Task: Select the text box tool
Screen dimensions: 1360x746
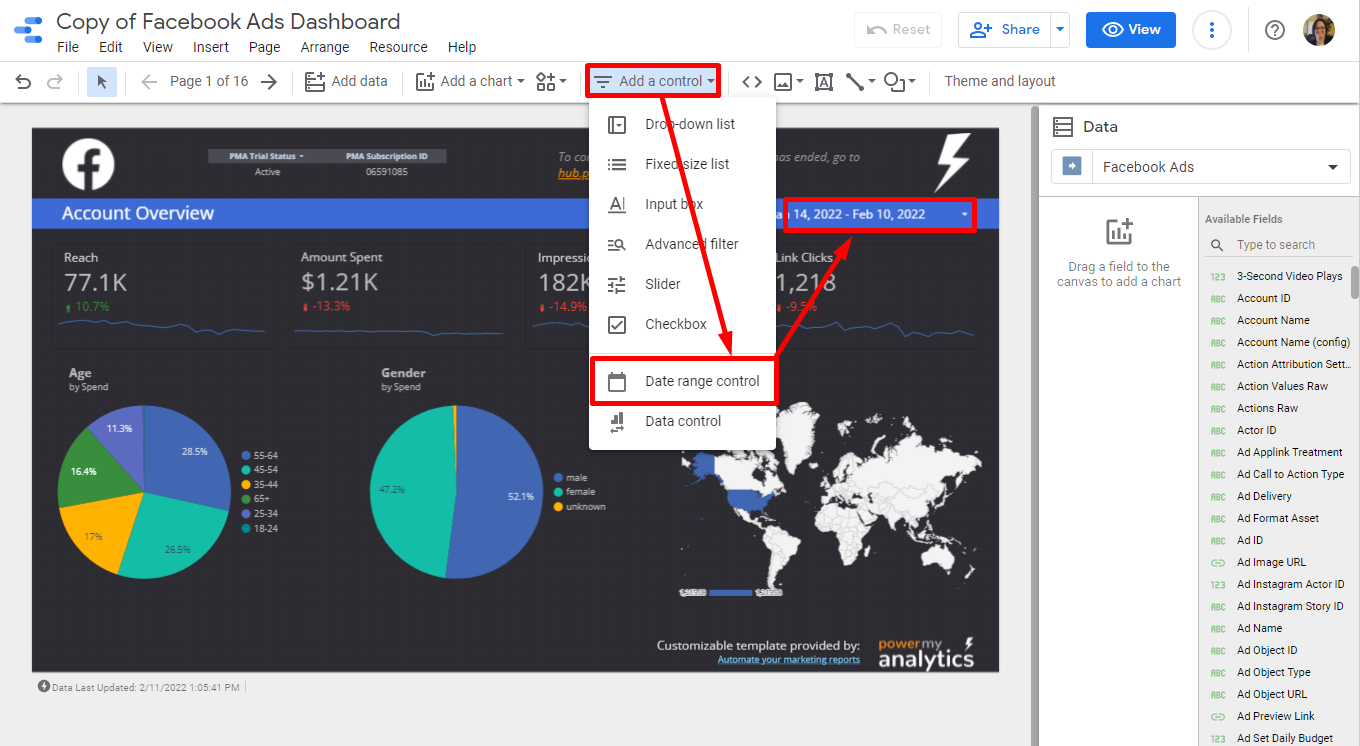Action: [x=824, y=81]
